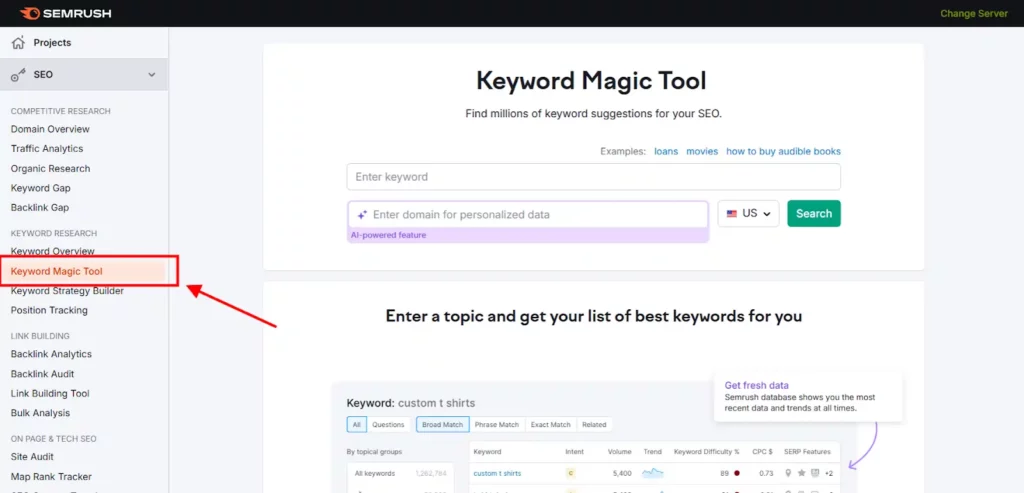Viewport: 1024px width, 493px height.
Task: Select the All filter tab in preview
Action: [x=357, y=424]
